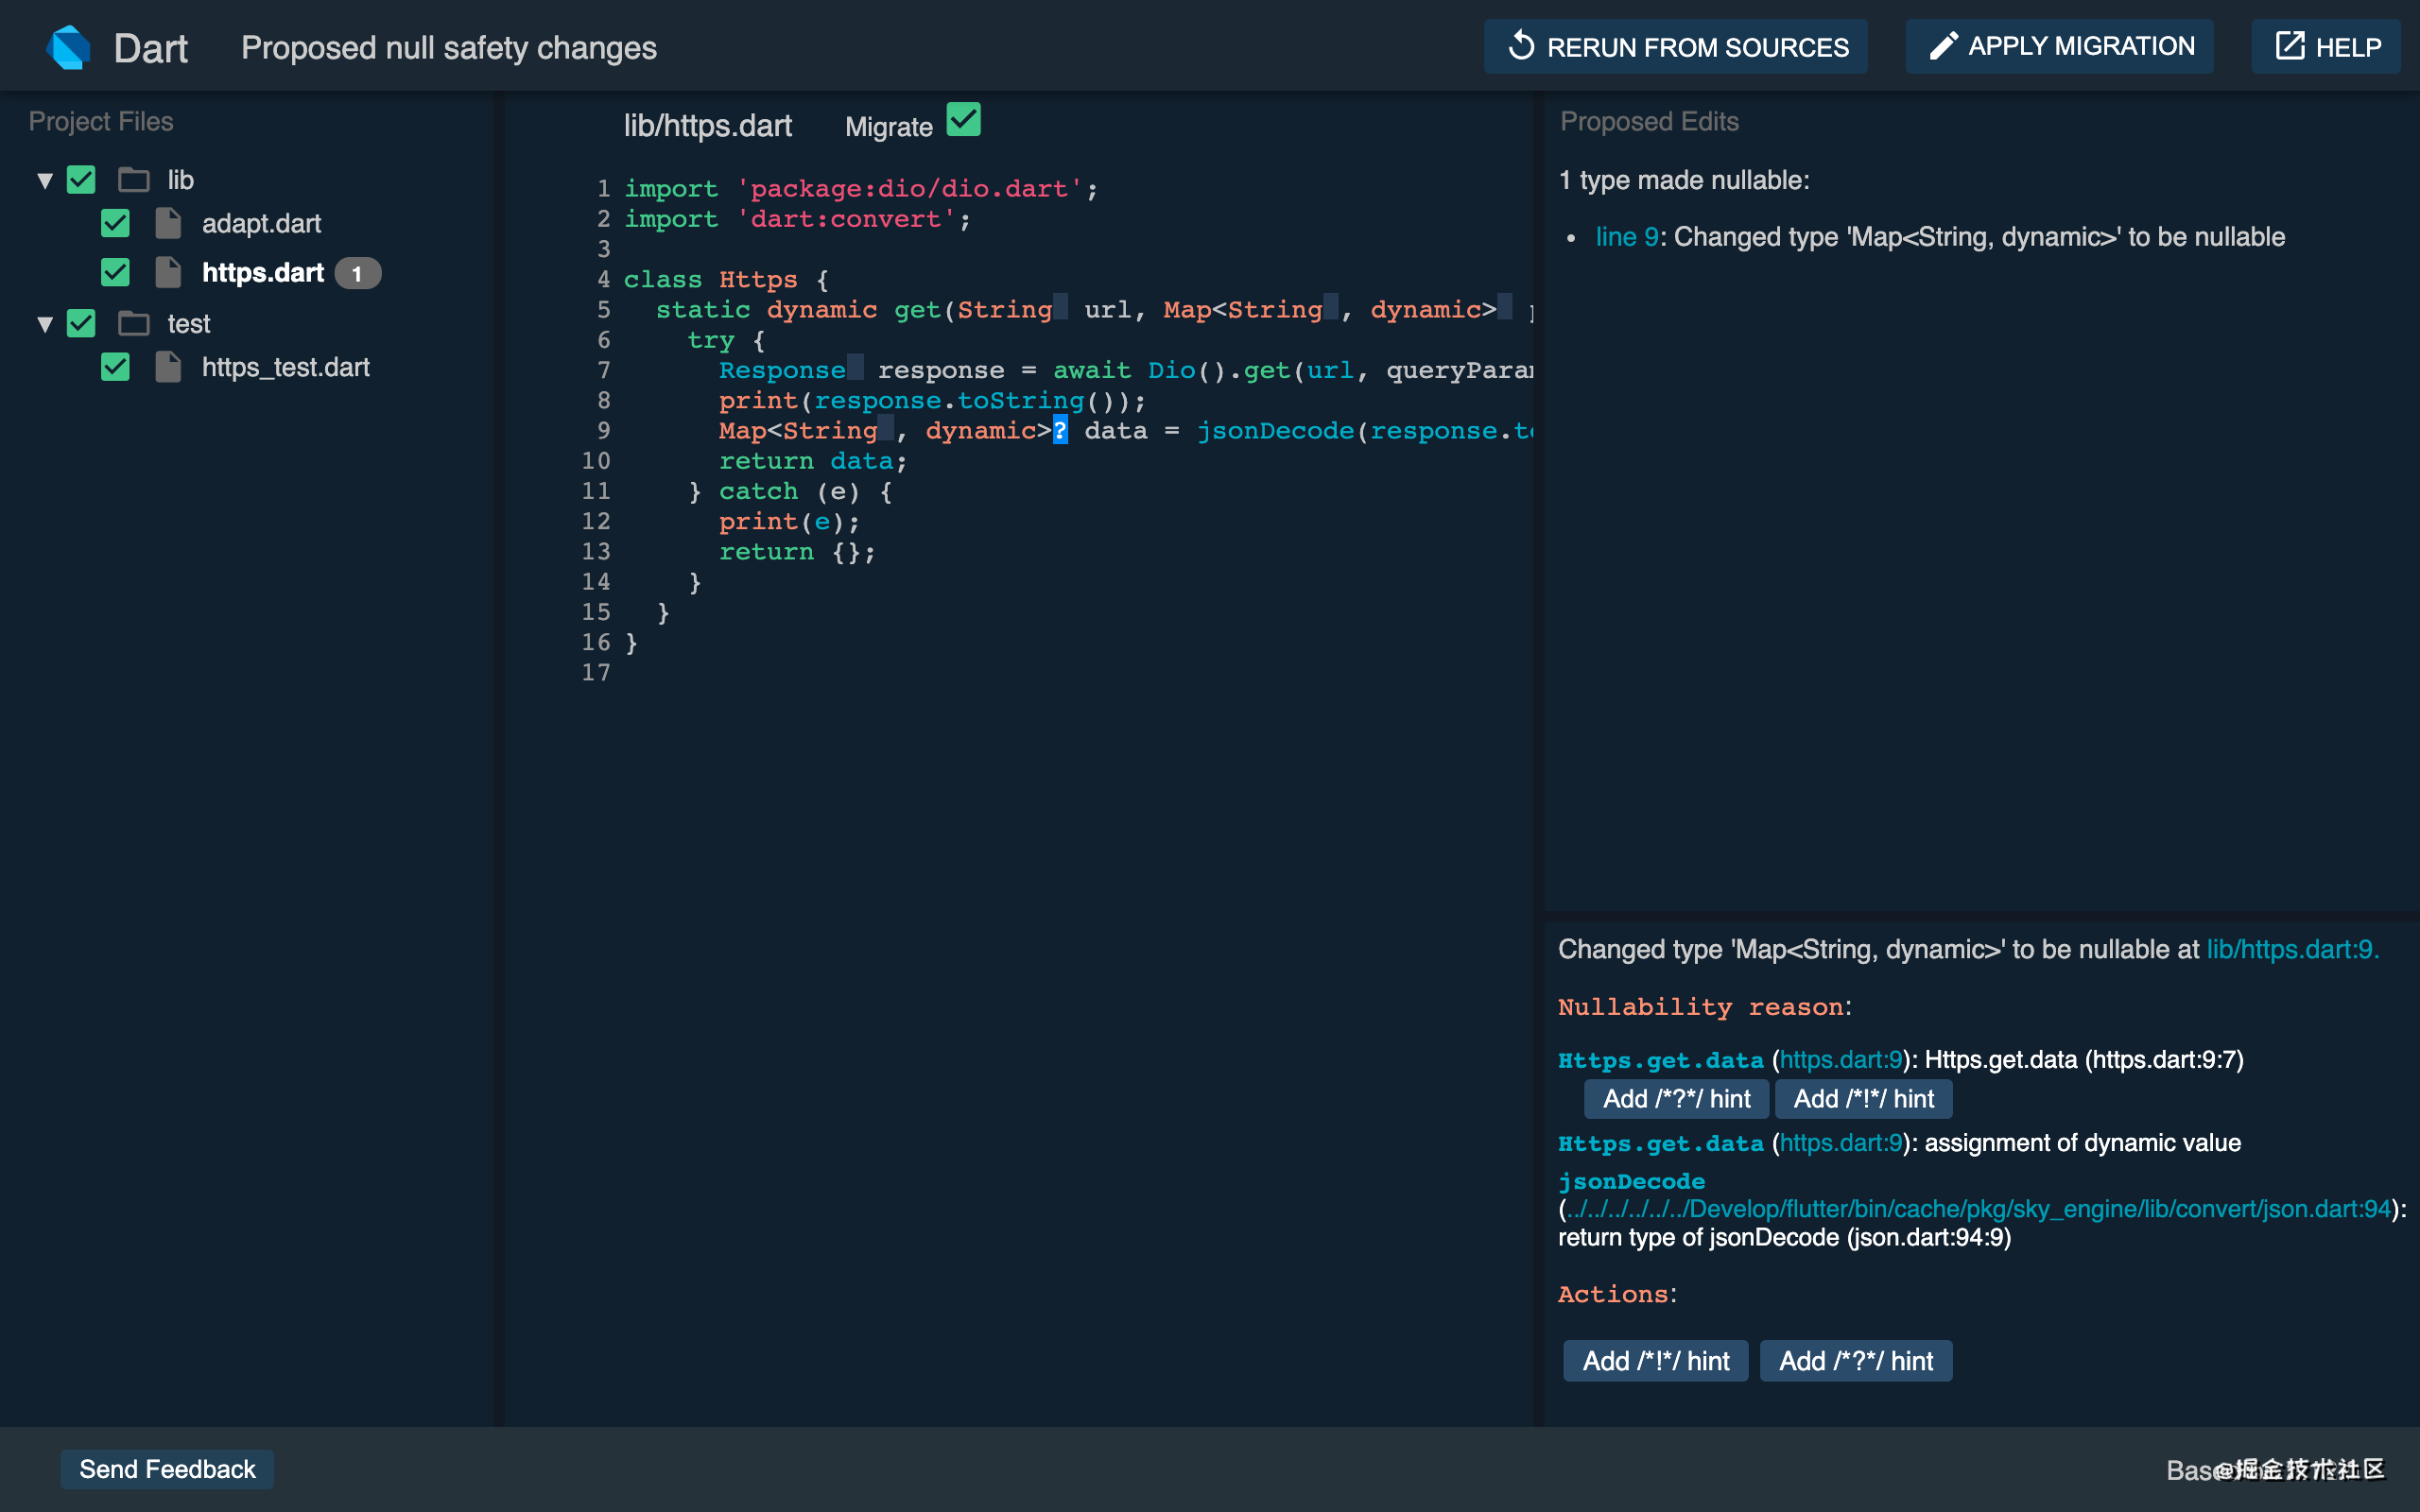Click the help external-link icon
Viewport: 2420px width, 1512px height.
click(x=2290, y=46)
